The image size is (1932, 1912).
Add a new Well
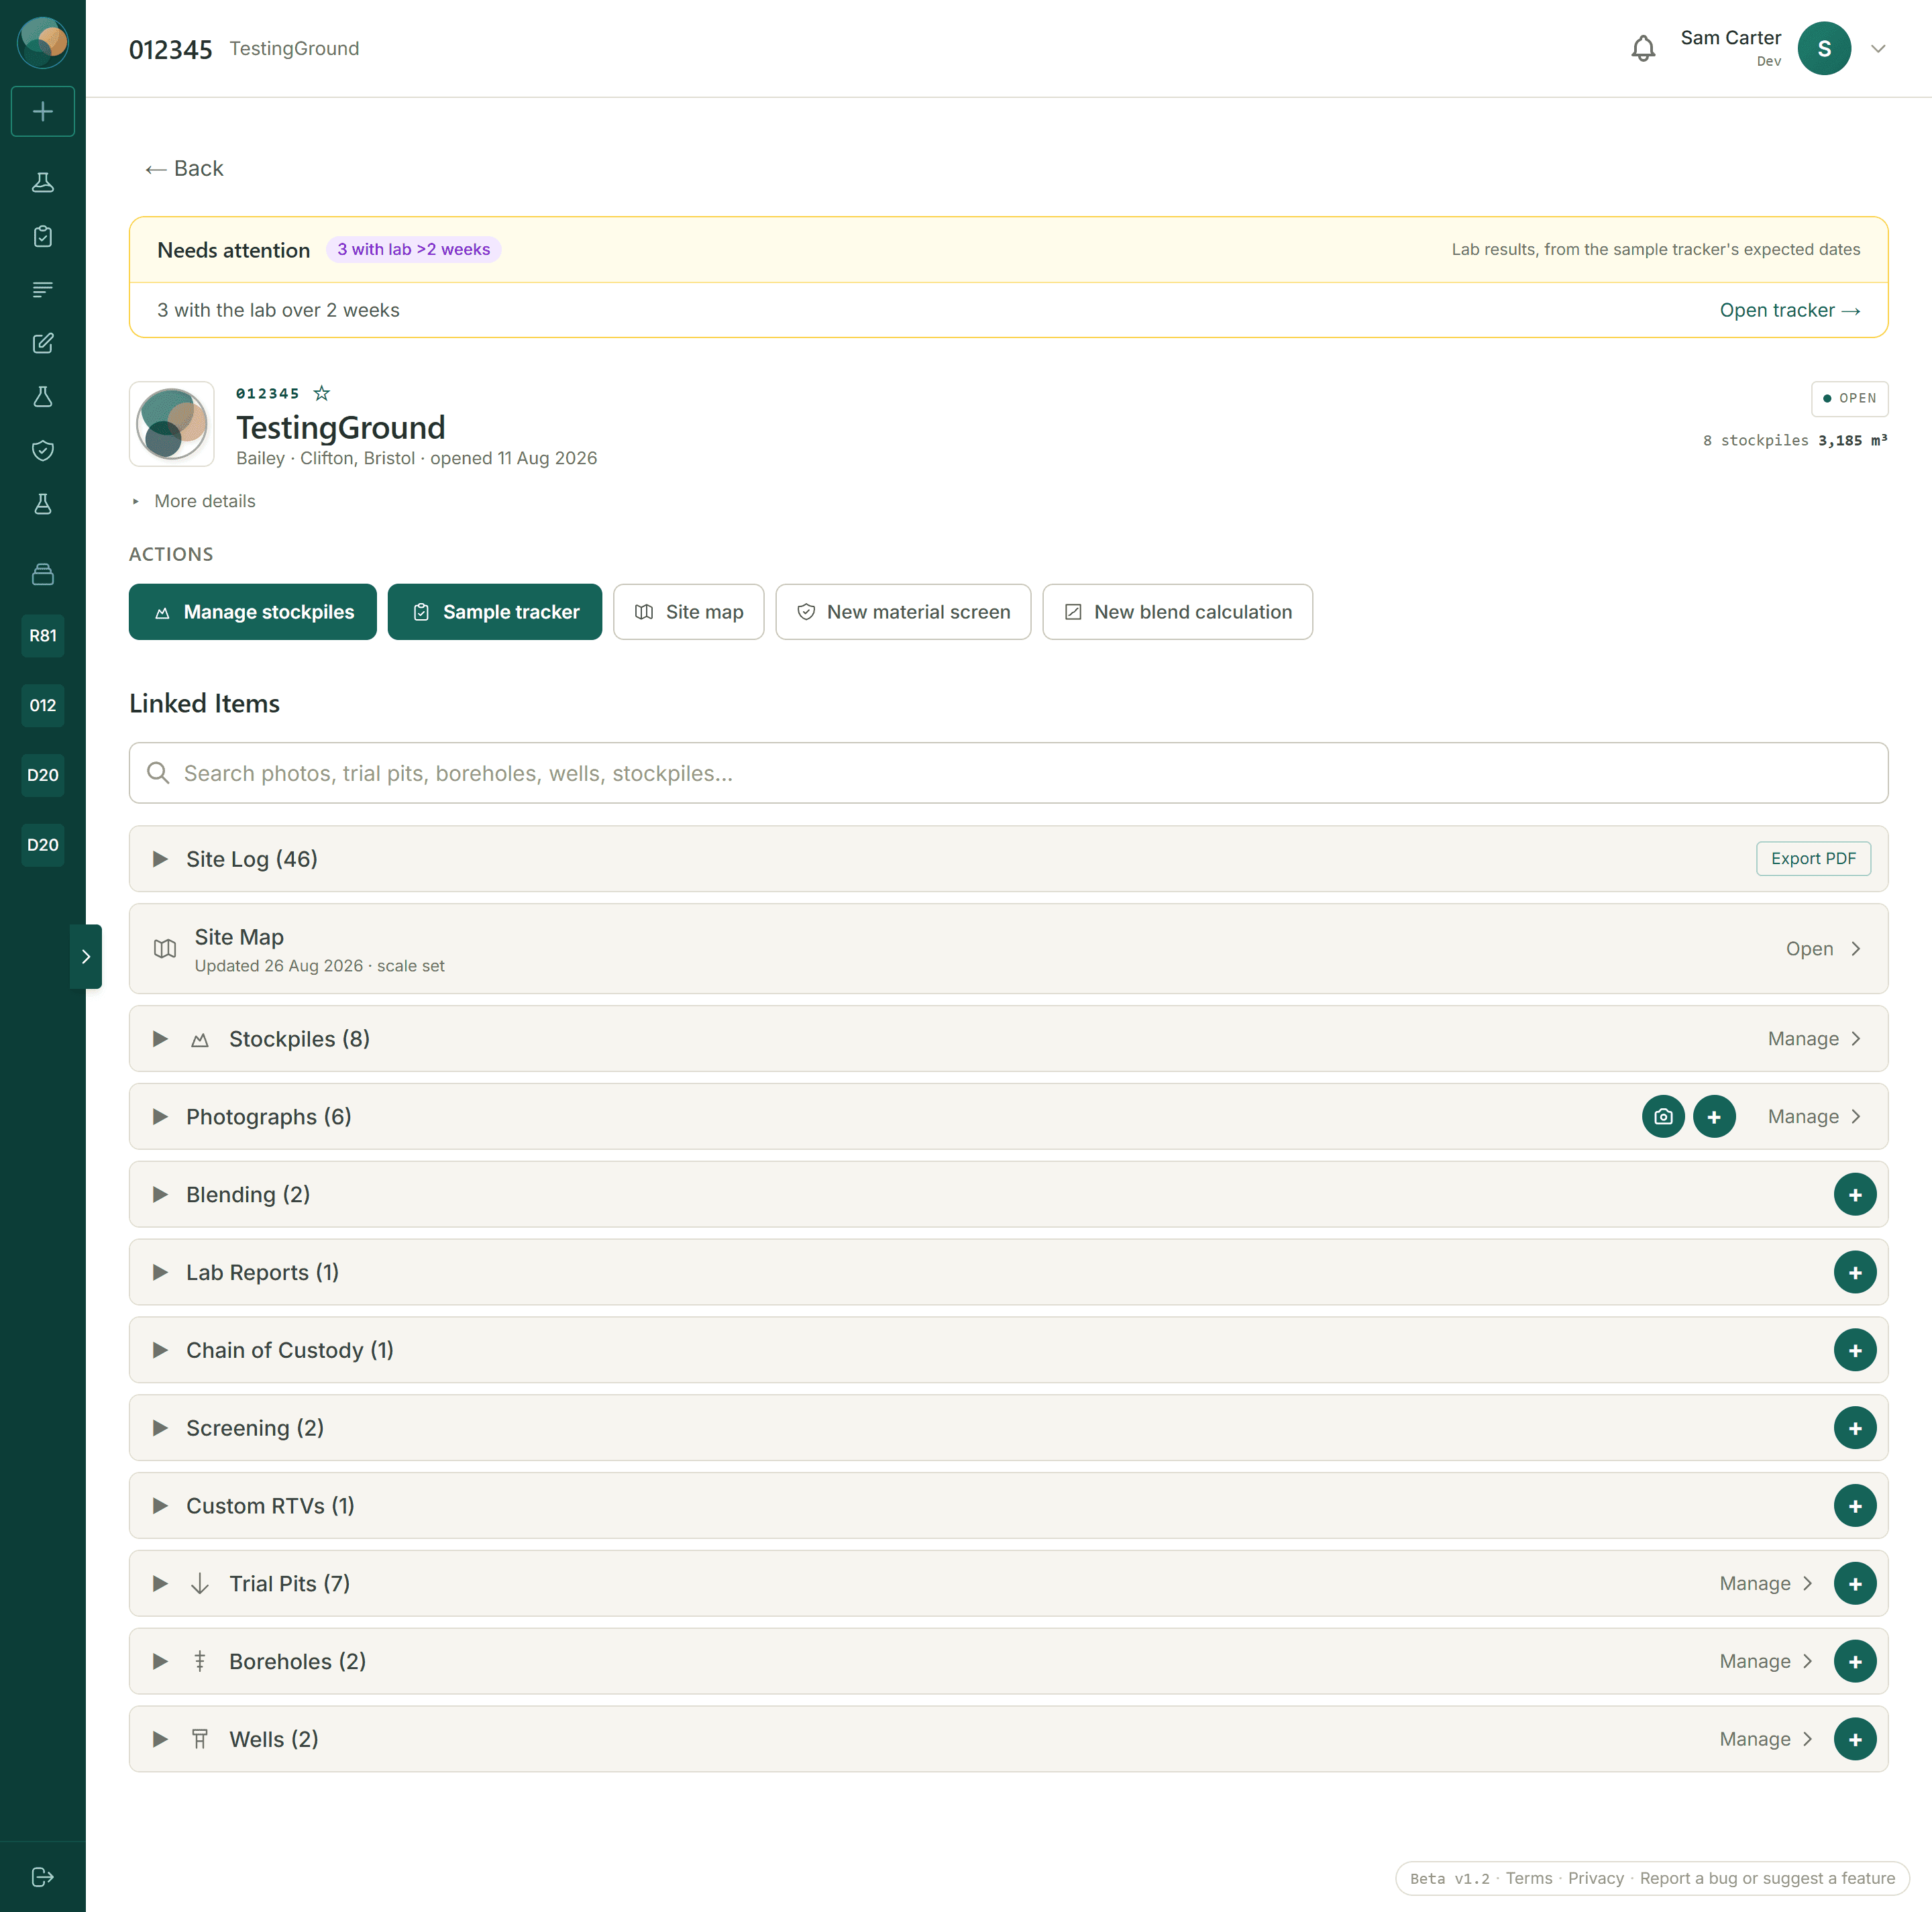(1855, 1739)
